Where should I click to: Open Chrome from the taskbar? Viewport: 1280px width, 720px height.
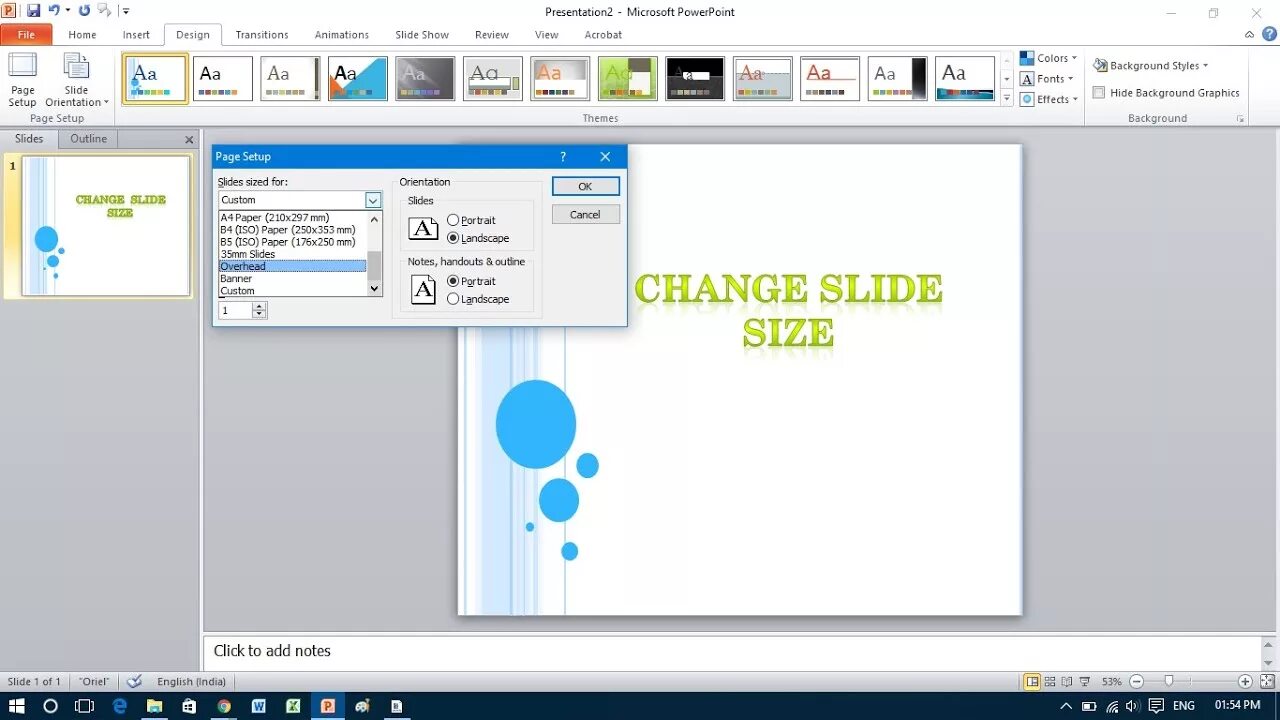point(224,706)
